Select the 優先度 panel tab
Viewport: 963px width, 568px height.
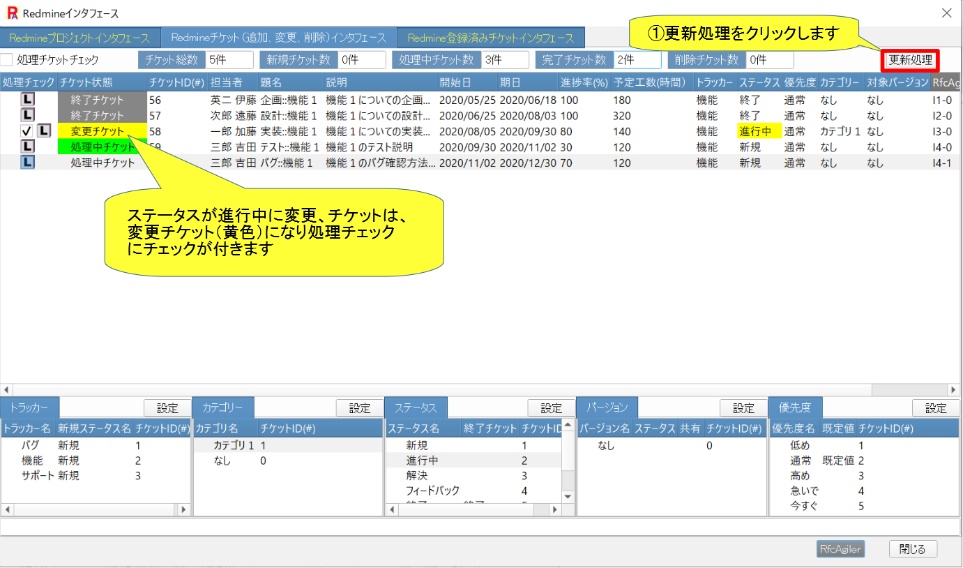[x=795, y=407]
